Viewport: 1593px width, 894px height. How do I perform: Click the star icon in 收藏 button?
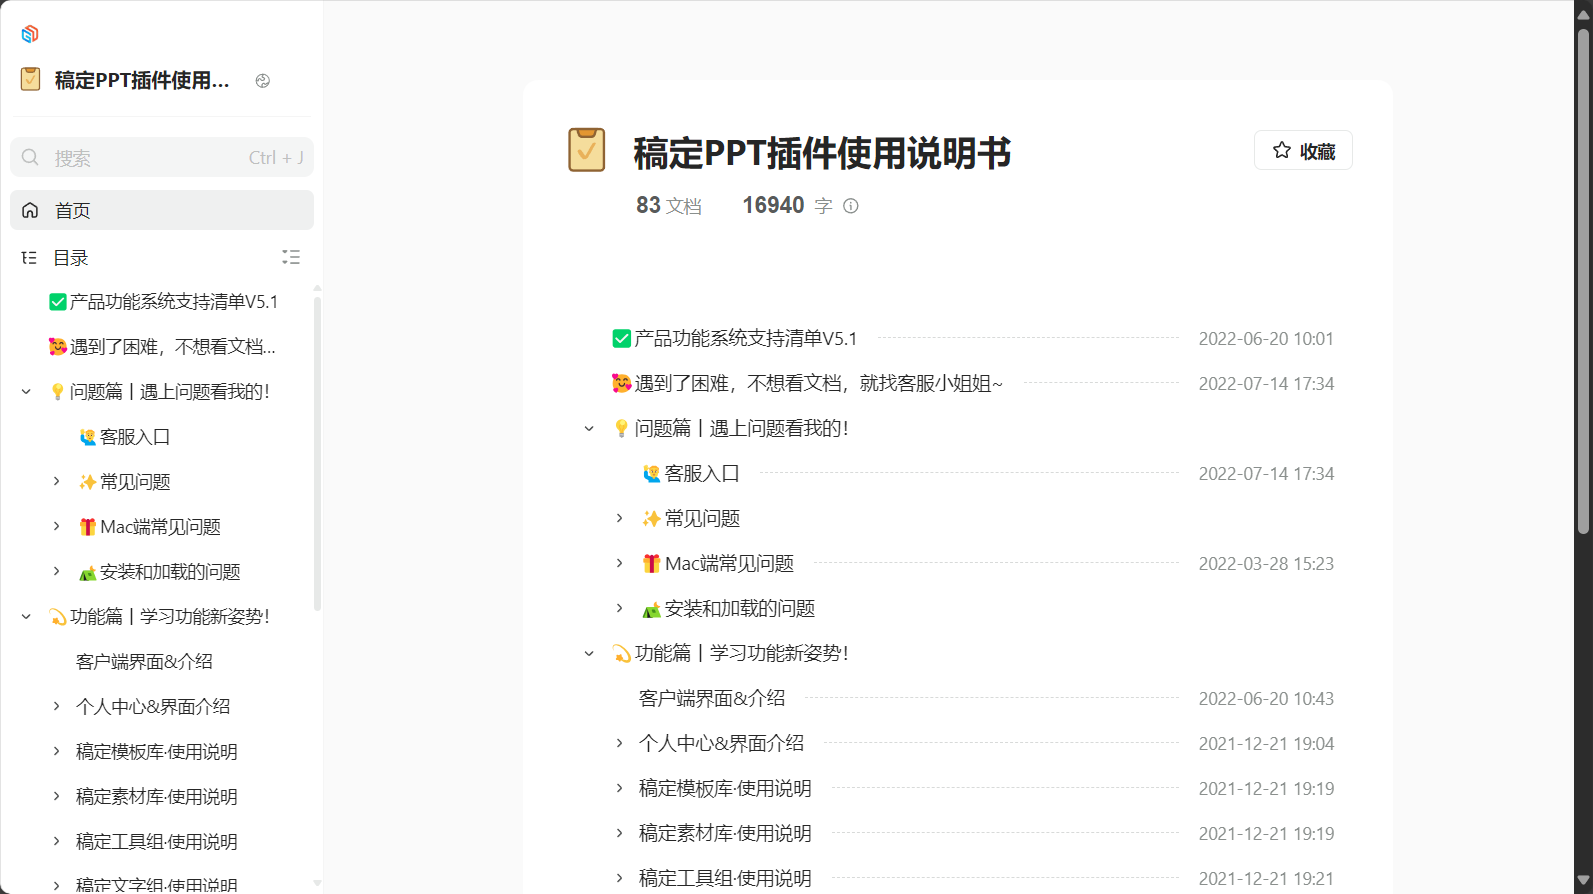pyautogui.click(x=1282, y=150)
